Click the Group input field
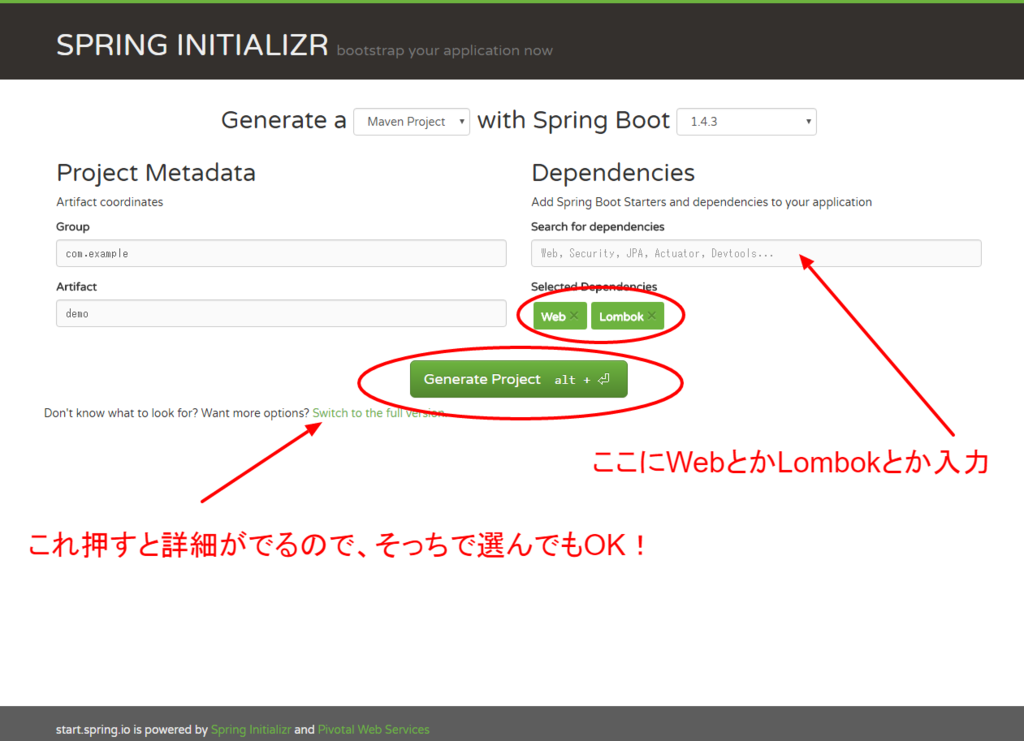This screenshot has width=1024, height=741. (x=281, y=253)
